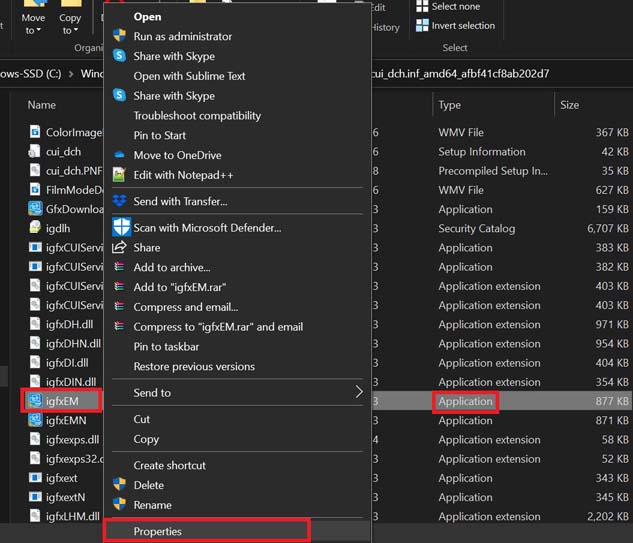Click the WinRAR icon beside Compress and email
The width and height of the screenshot is (633, 543).
[x=119, y=306]
